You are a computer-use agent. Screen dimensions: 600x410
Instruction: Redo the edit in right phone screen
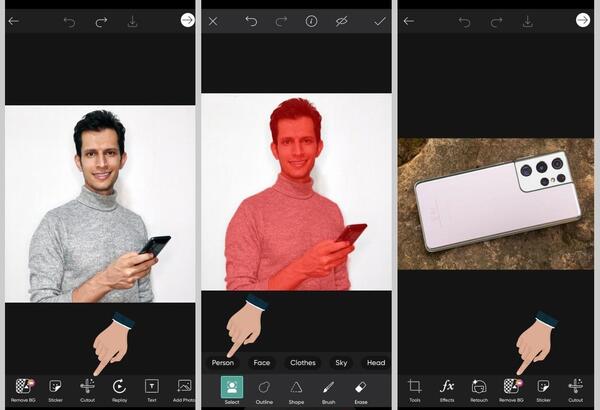tap(496, 22)
